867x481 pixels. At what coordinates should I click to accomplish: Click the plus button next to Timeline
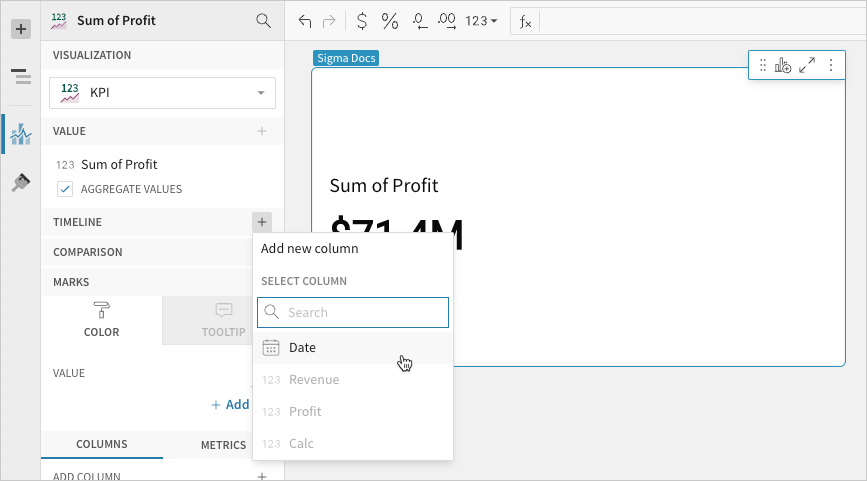pyautogui.click(x=261, y=222)
